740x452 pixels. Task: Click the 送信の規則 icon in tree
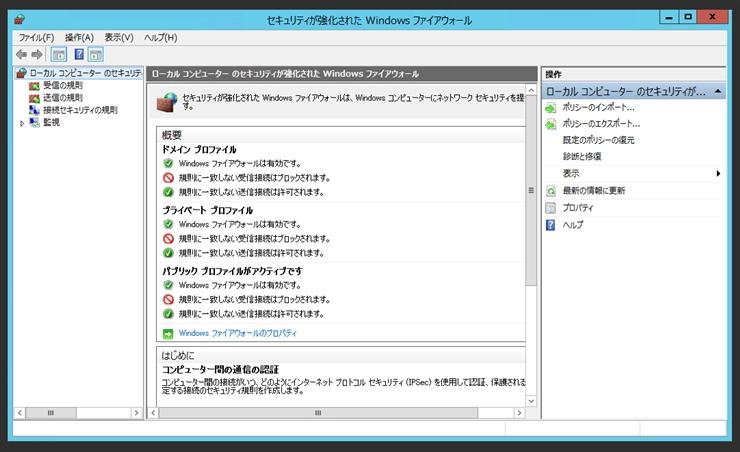(34, 98)
